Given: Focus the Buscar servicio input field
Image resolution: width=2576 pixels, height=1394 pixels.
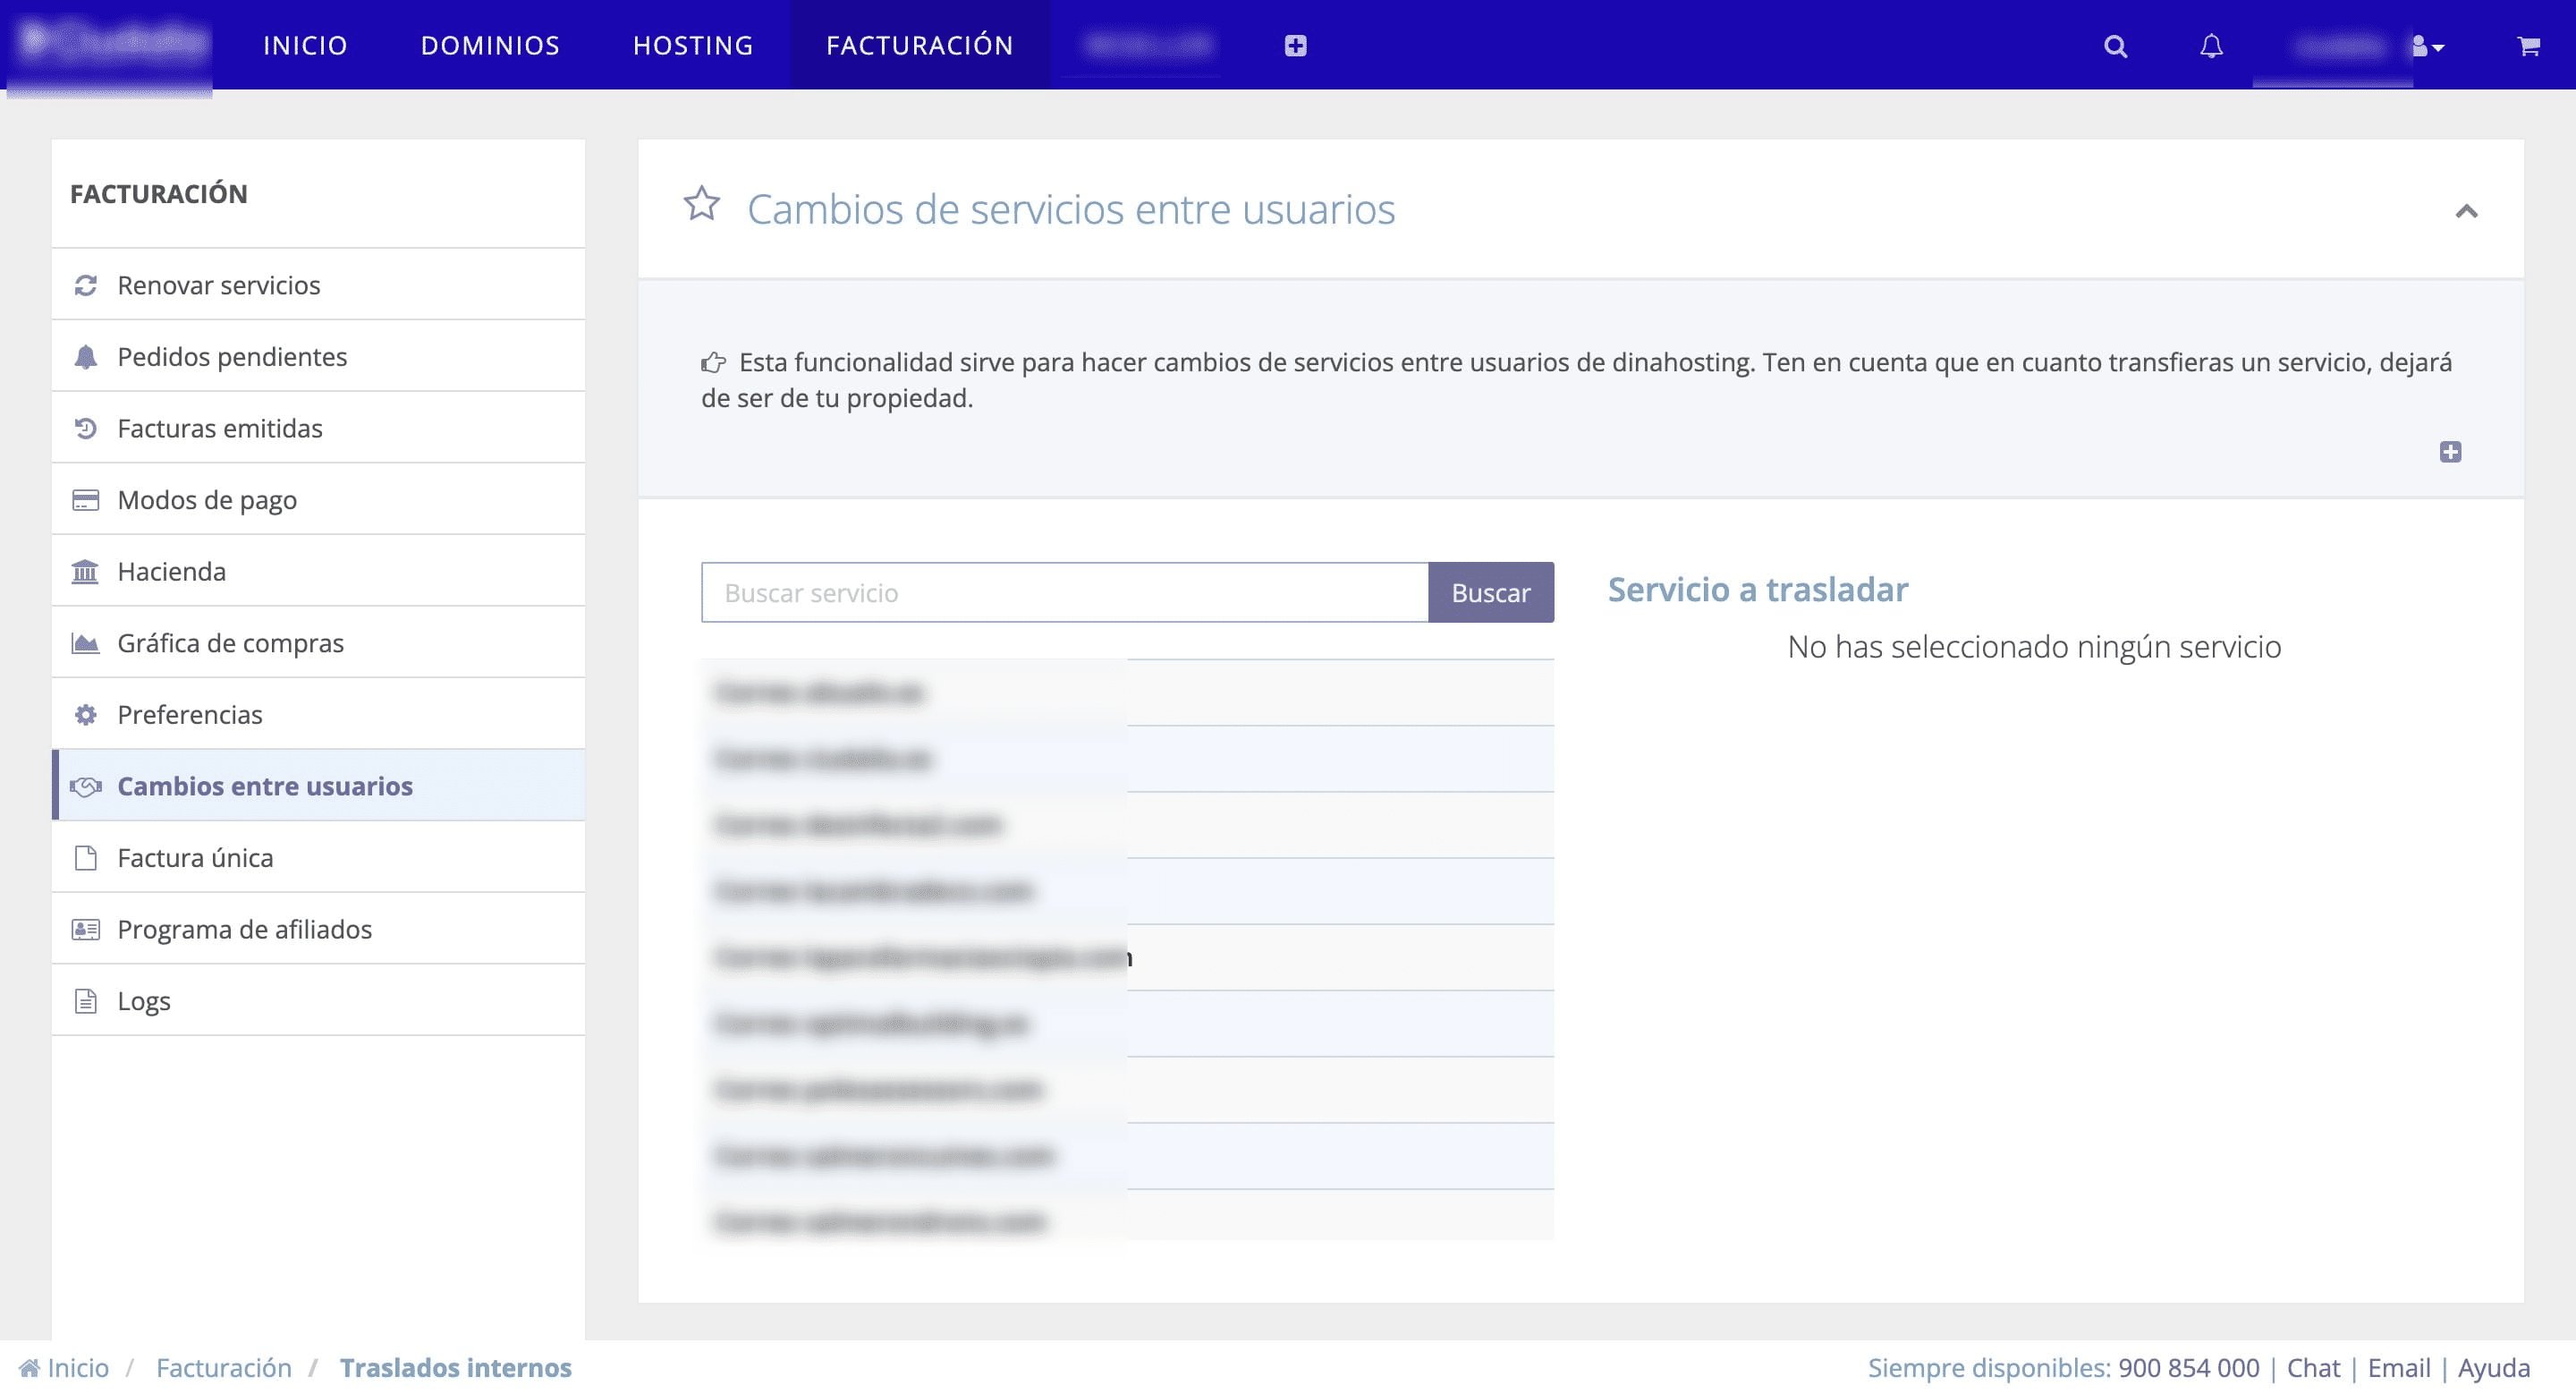Looking at the screenshot, I should click(1064, 592).
